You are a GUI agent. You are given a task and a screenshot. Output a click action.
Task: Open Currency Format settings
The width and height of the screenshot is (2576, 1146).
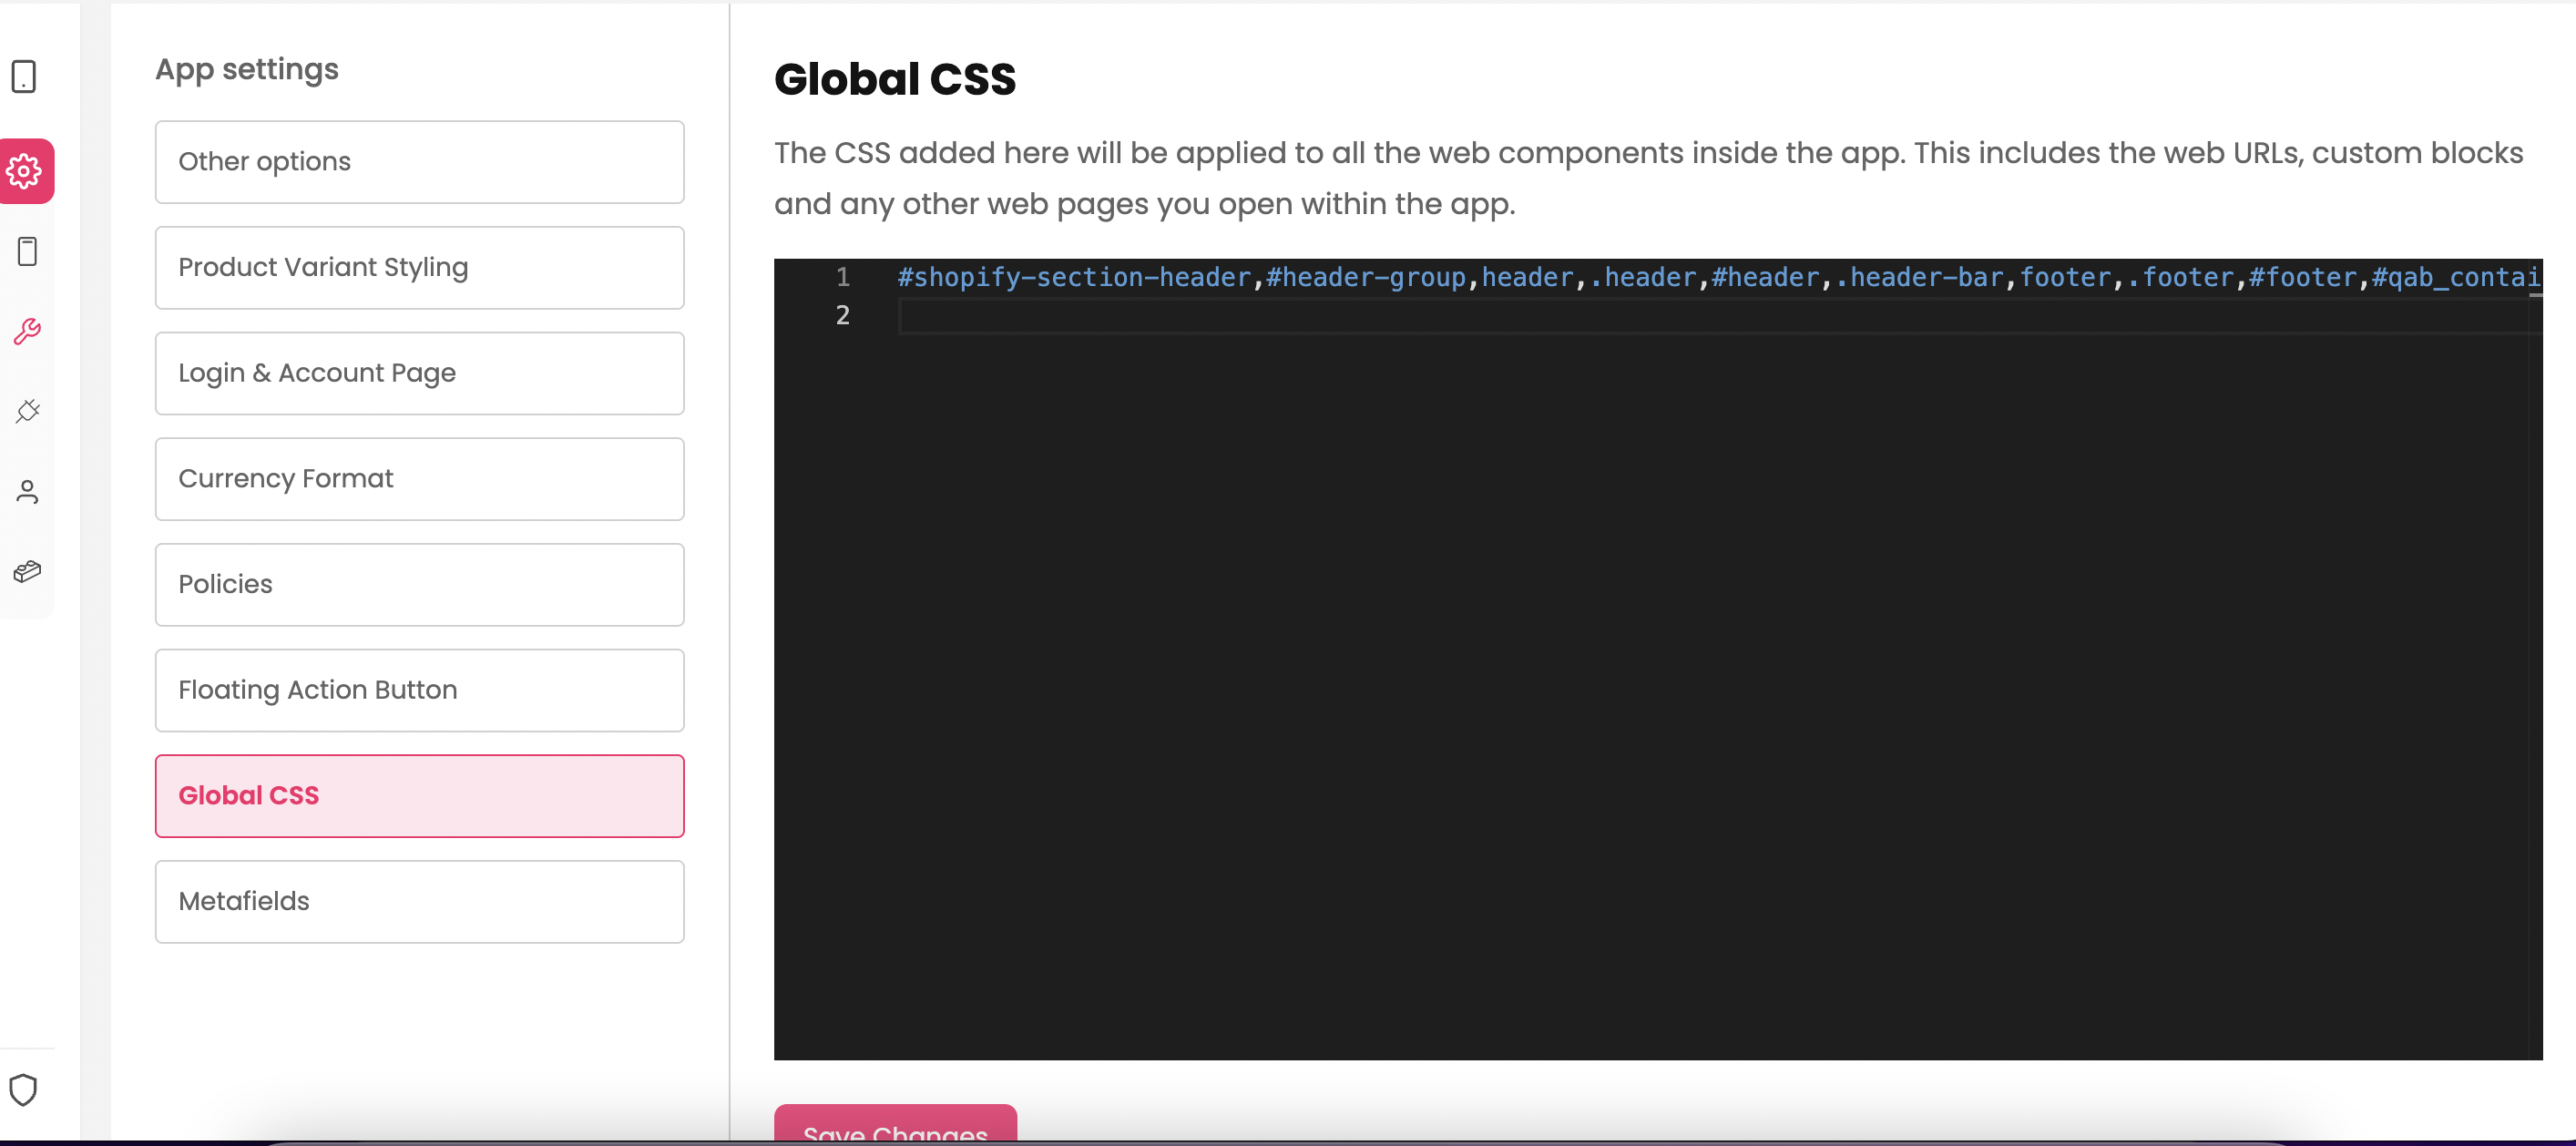pos(419,479)
